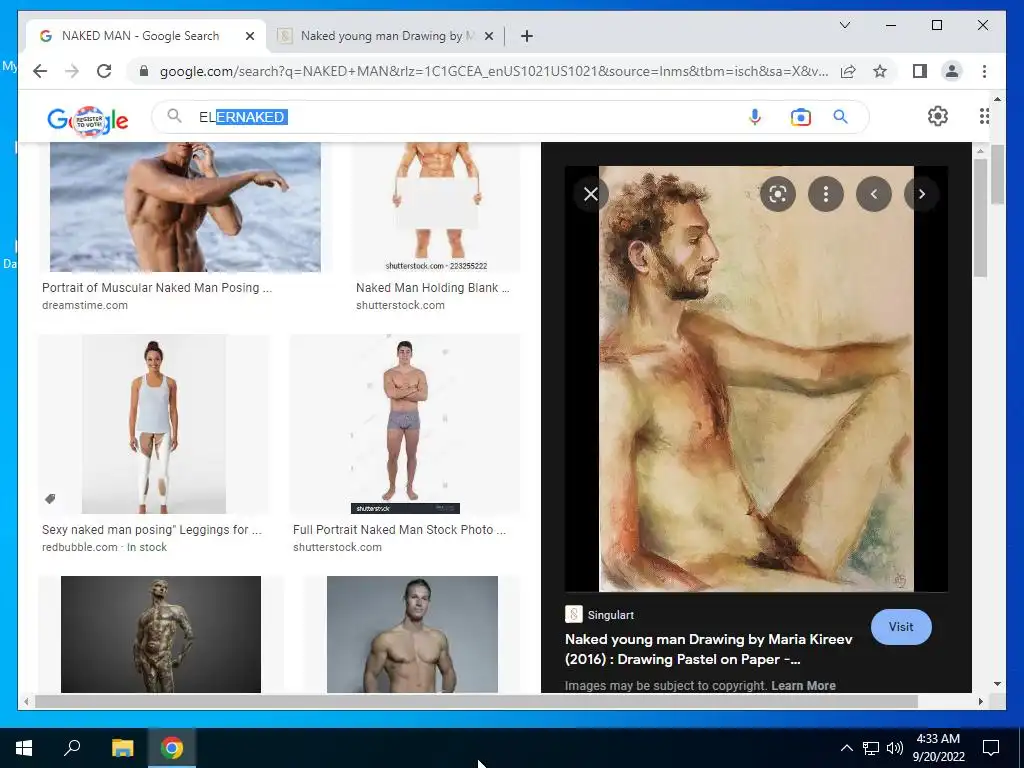This screenshot has width=1024, height=768.
Task: Switch to the NAKED MAN Google Search tab
Action: pos(140,36)
